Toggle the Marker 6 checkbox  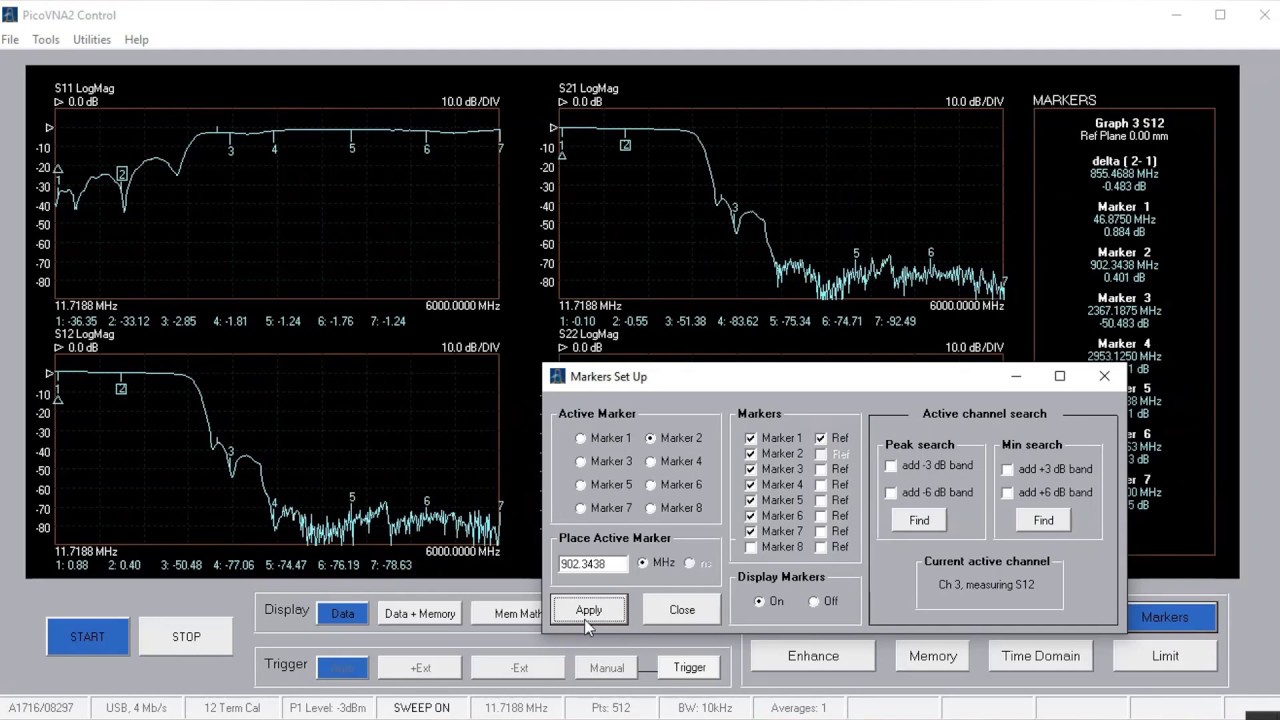751,516
